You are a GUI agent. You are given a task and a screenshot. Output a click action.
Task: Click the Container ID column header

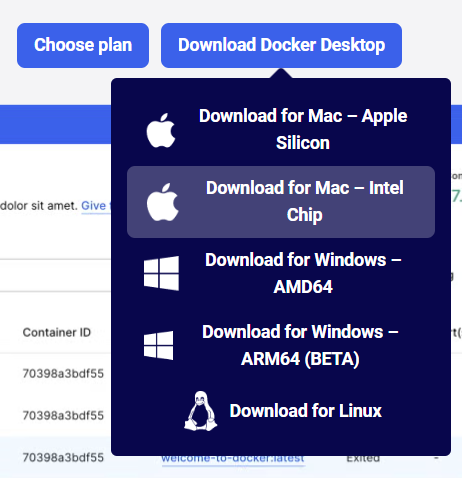[57, 332]
